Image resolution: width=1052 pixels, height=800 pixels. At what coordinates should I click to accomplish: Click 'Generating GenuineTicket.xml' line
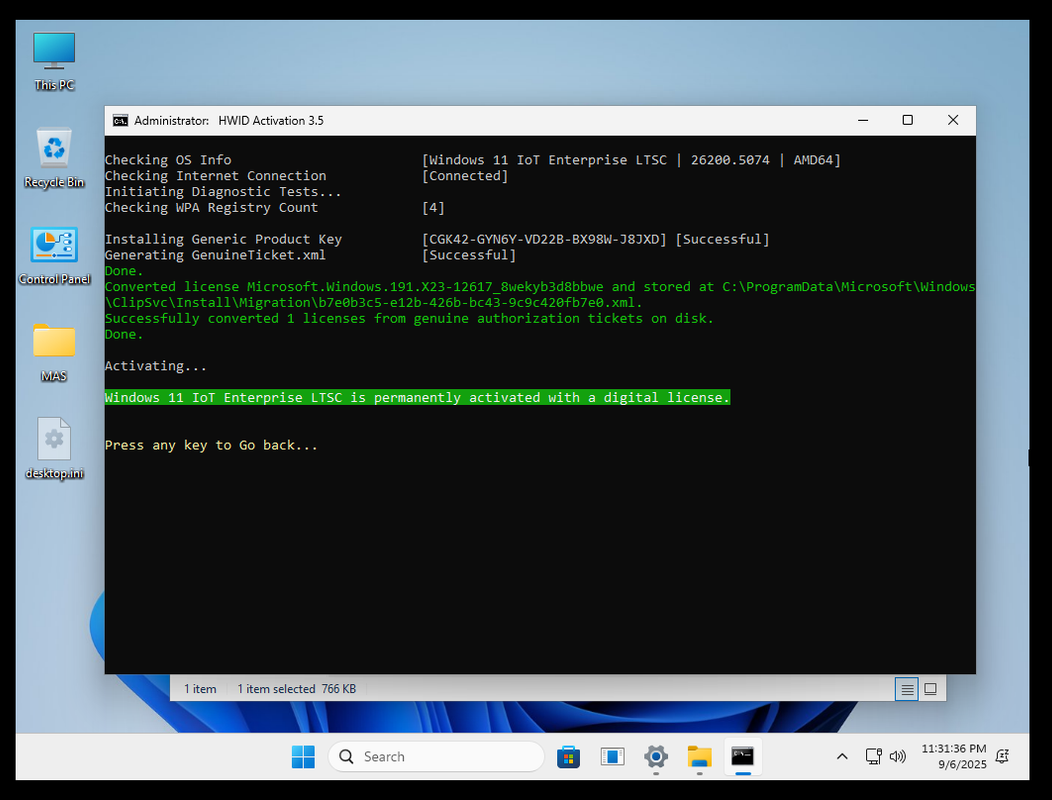click(x=215, y=255)
